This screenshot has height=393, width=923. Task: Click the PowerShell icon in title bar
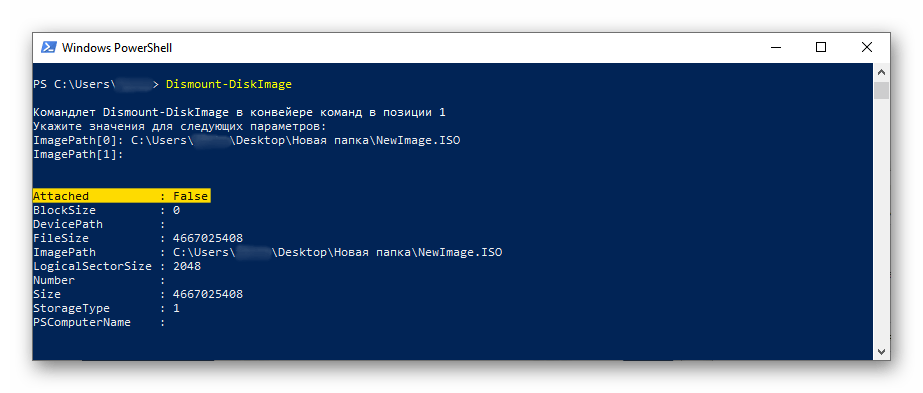click(48, 48)
